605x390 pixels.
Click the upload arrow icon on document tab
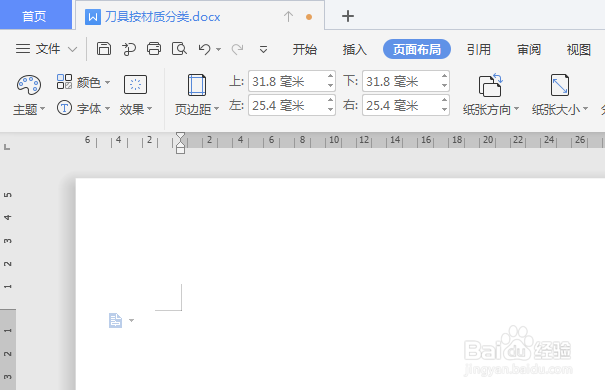[x=288, y=16]
